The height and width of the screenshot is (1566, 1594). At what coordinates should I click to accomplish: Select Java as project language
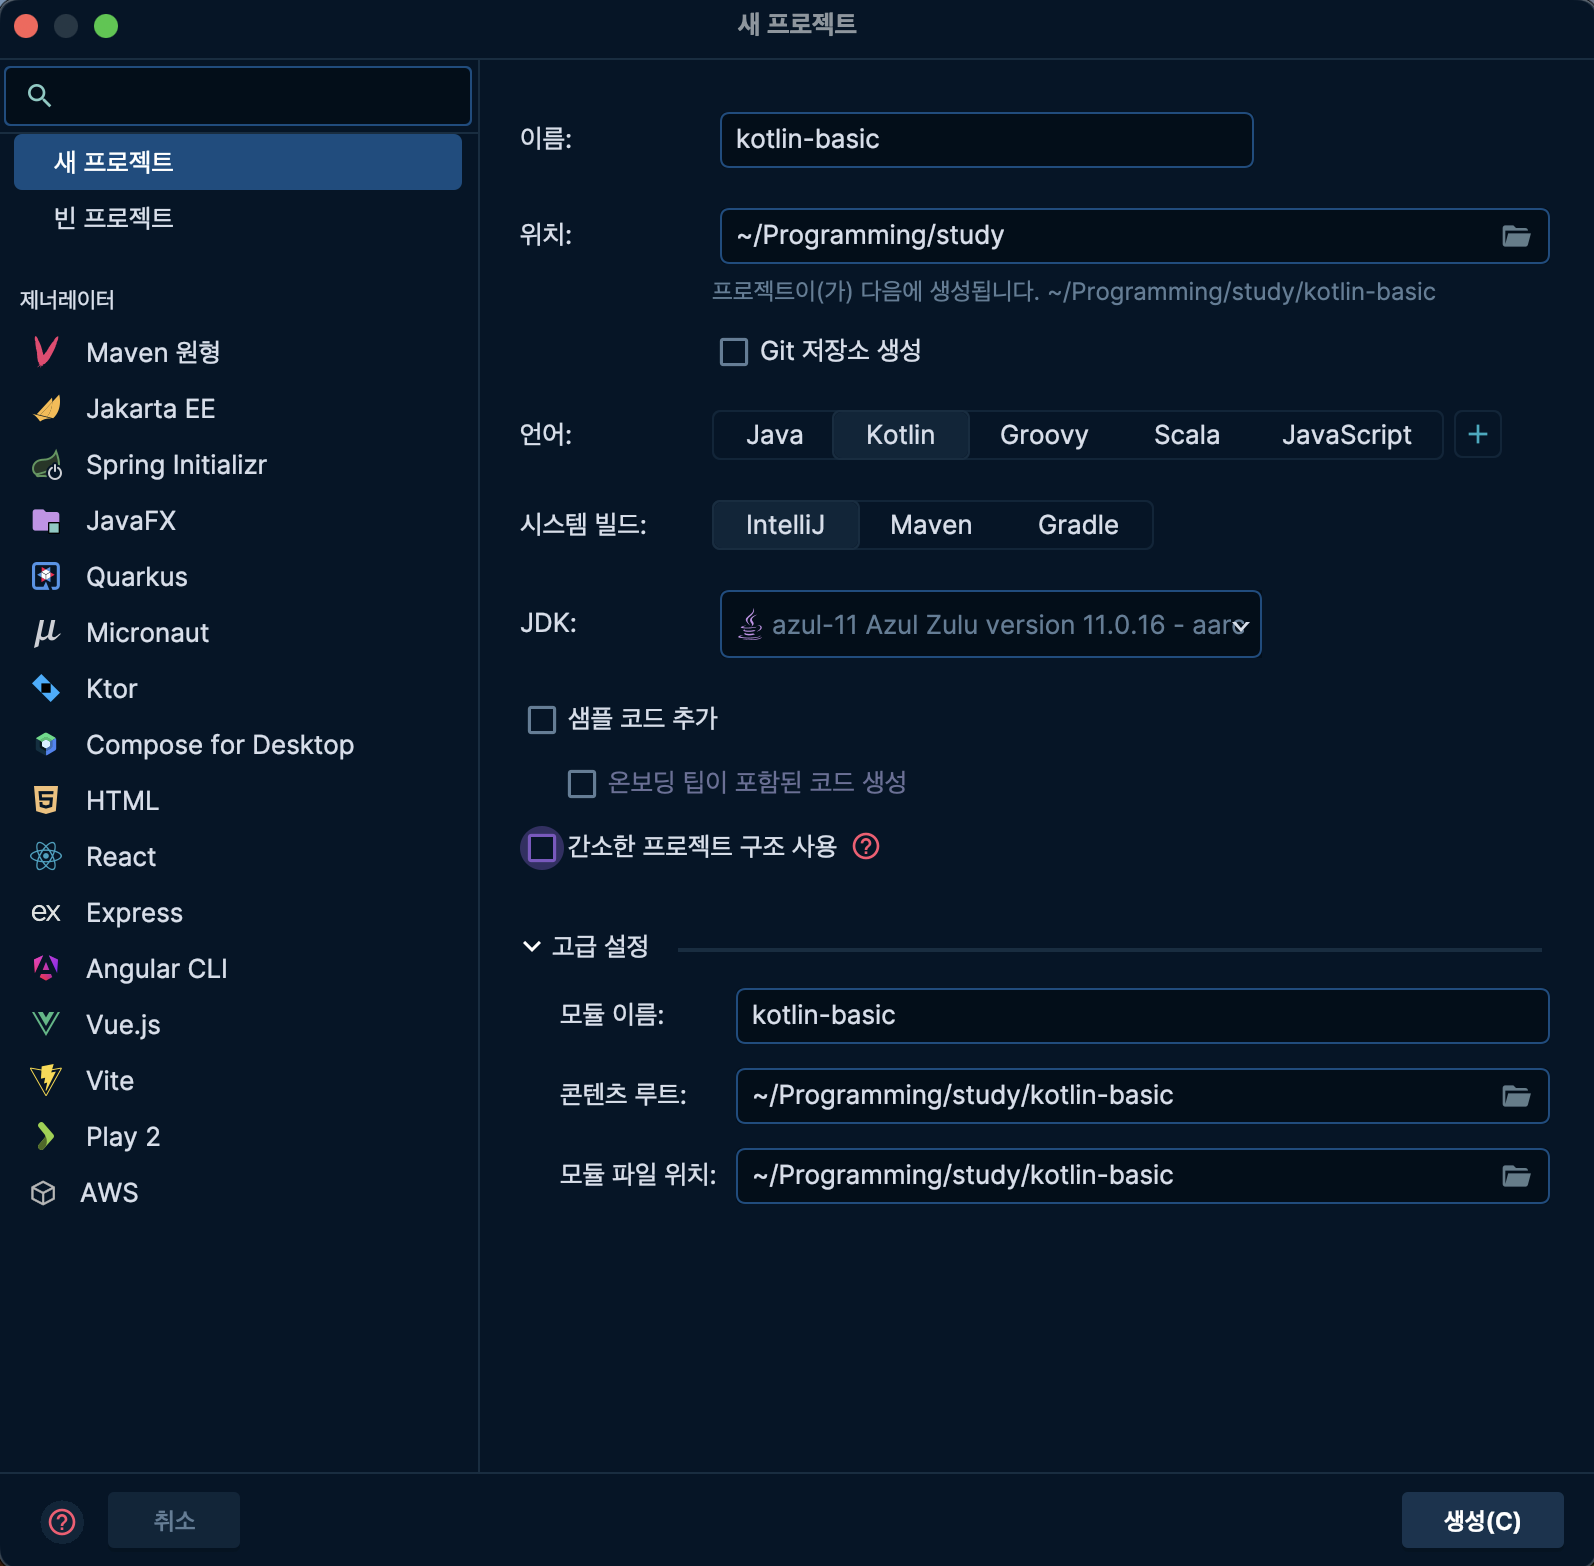point(774,435)
